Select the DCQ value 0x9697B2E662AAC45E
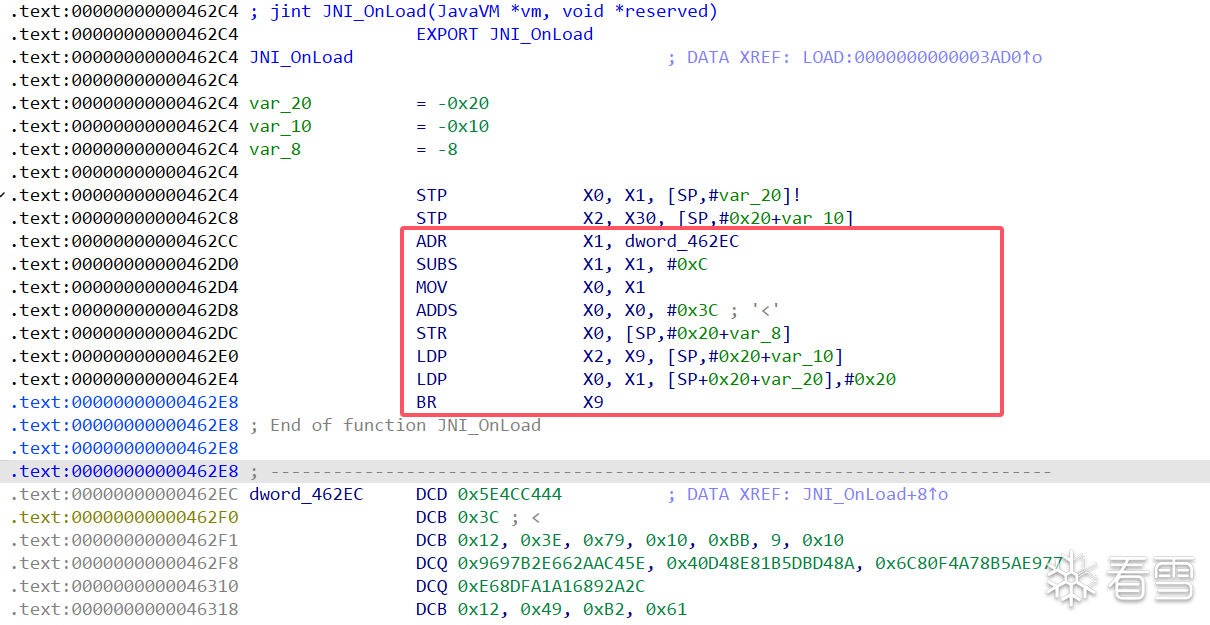This screenshot has width=1210, height=625. (x=557, y=563)
